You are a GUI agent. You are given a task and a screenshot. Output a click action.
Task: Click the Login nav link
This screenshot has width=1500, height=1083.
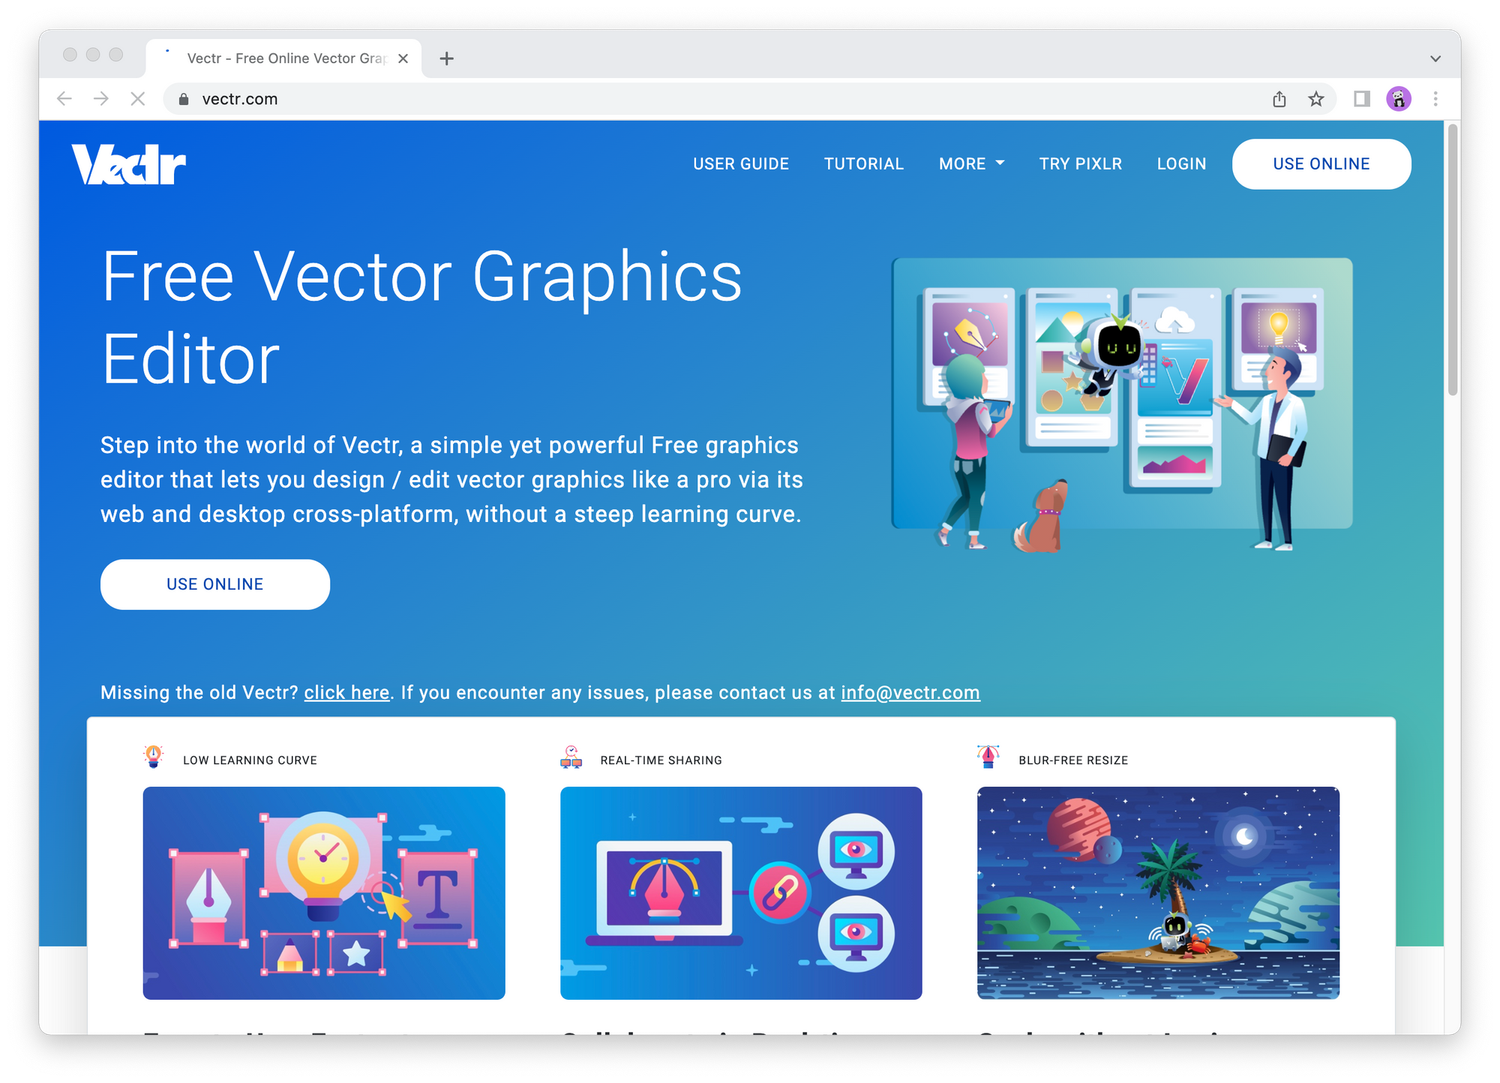pyautogui.click(x=1181, y=164)
